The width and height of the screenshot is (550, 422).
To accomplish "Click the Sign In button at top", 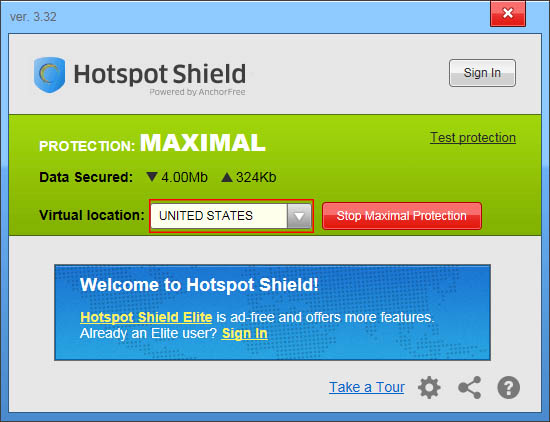I will point(482,73).
